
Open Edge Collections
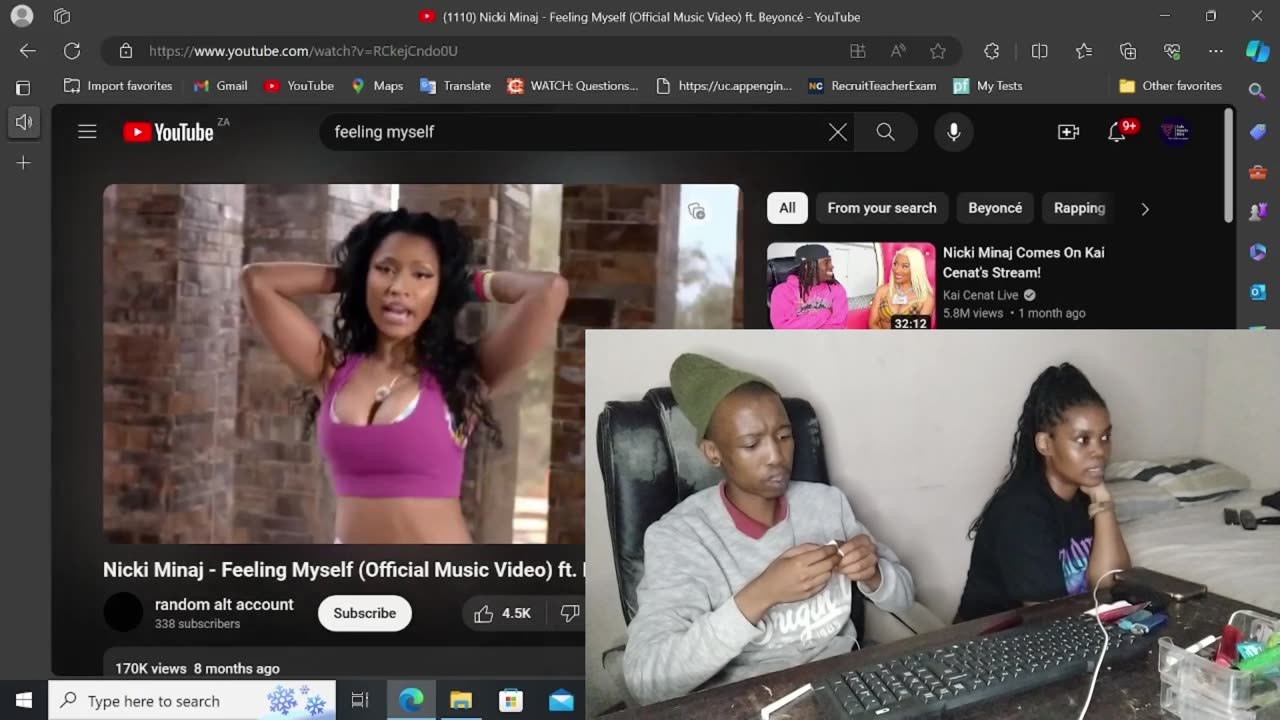1128,51
